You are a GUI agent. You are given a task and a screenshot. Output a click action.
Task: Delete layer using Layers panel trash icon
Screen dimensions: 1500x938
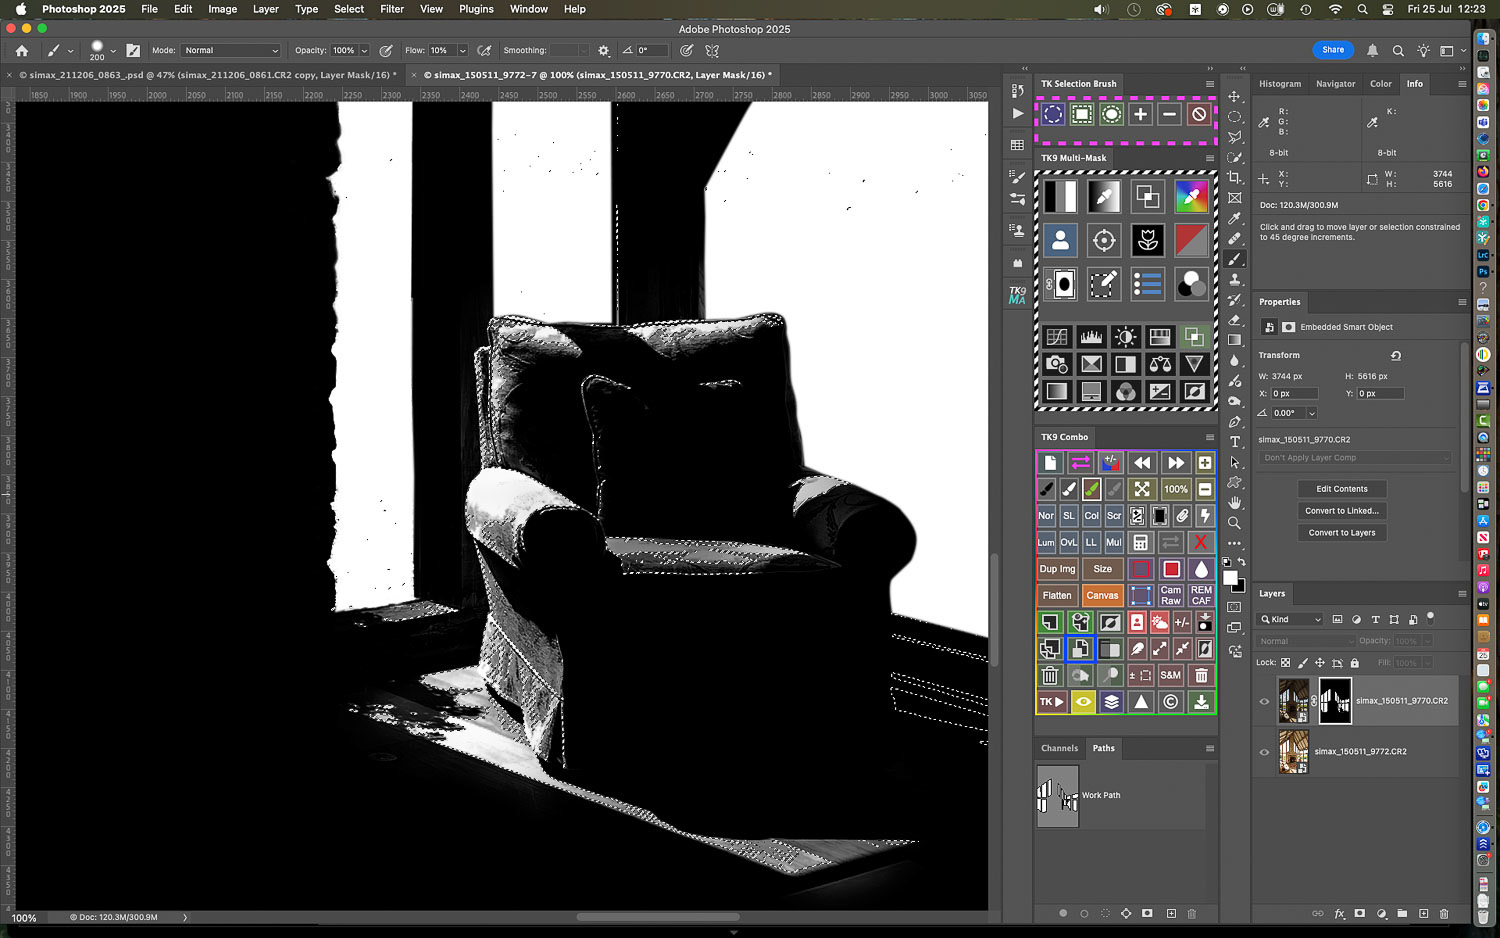coord(1443,913)
